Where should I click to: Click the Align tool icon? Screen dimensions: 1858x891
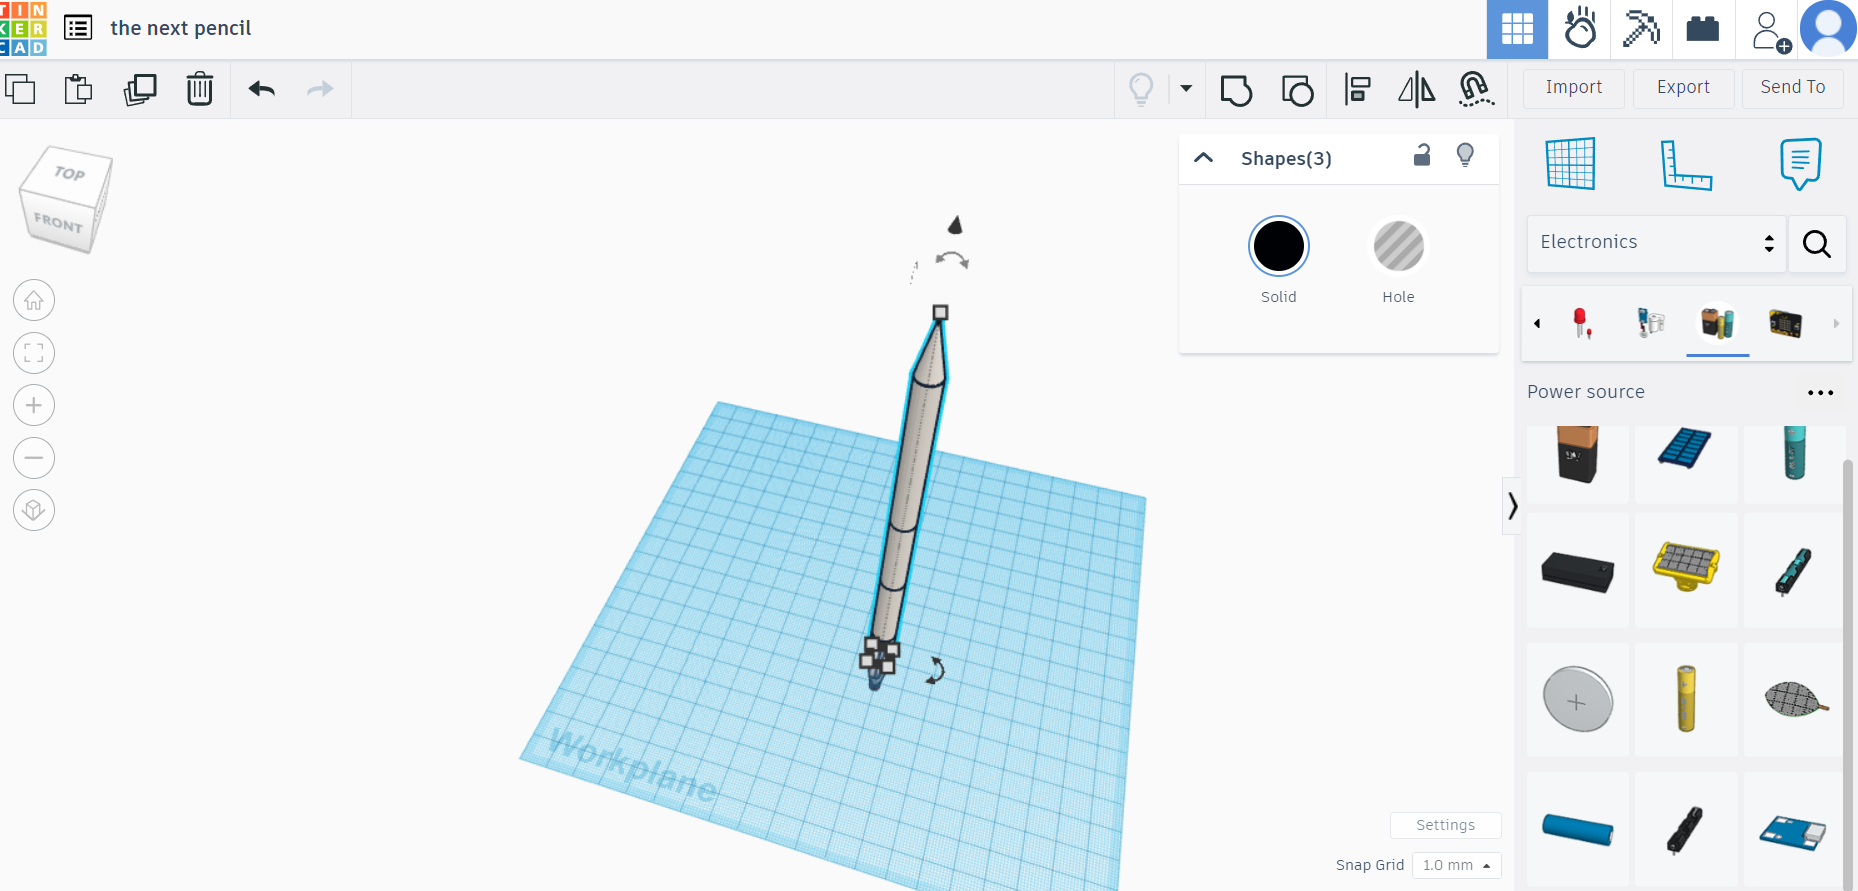point(1357,89)
